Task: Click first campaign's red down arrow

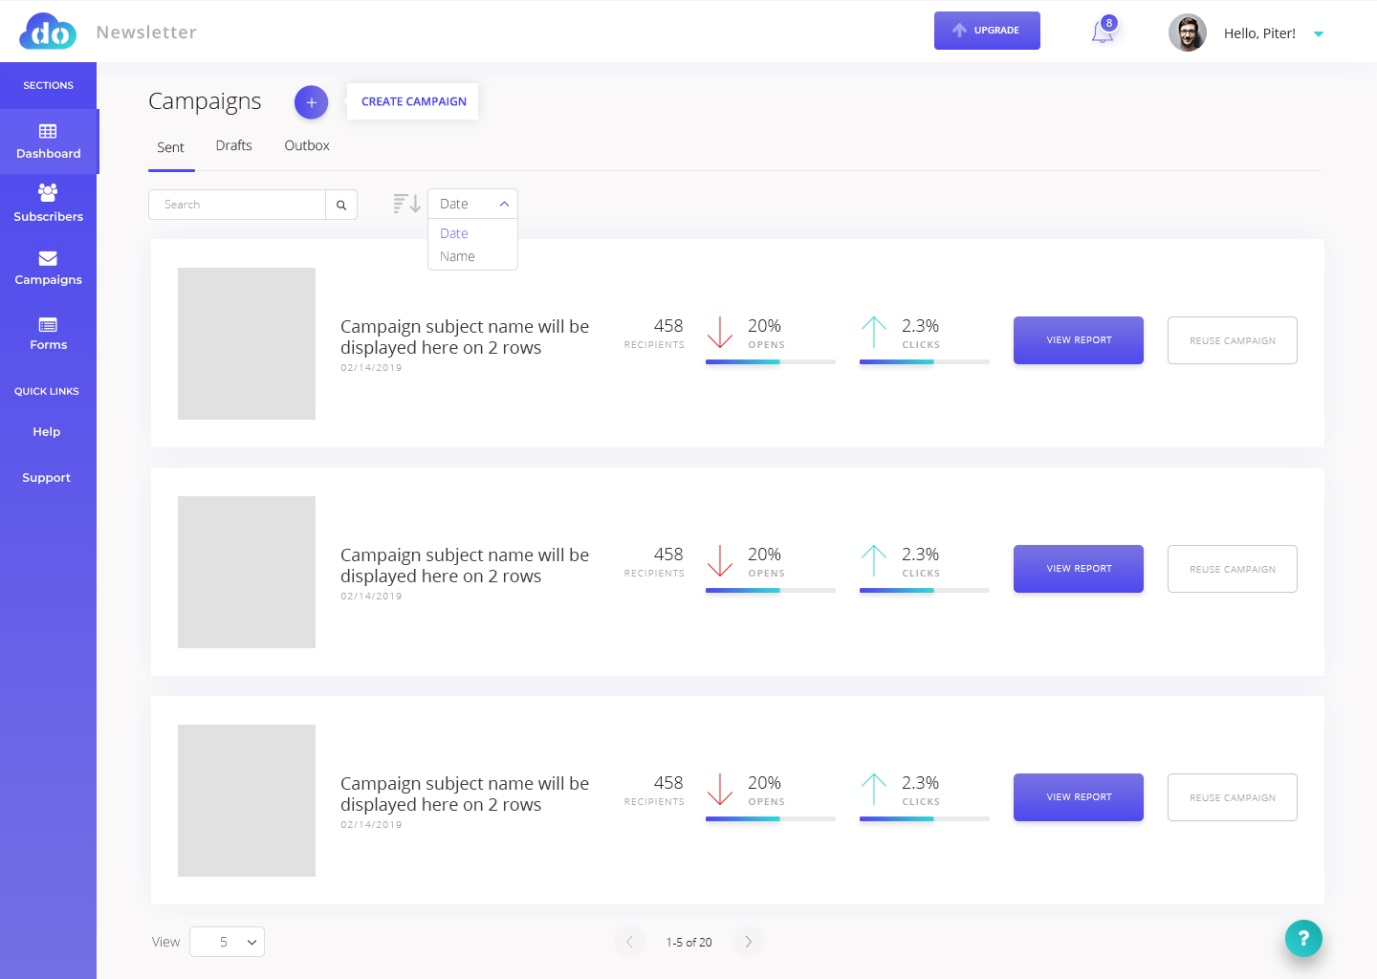Action: (720, 332)
